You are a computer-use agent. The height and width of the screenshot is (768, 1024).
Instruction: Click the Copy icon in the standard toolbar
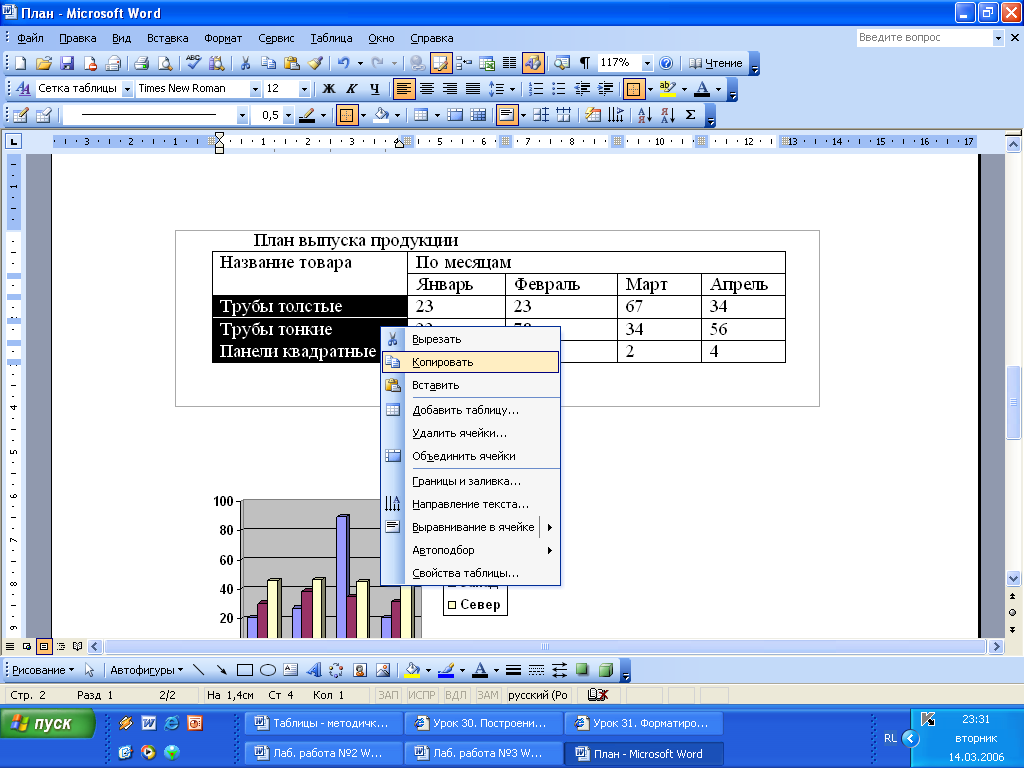(268, 63)
